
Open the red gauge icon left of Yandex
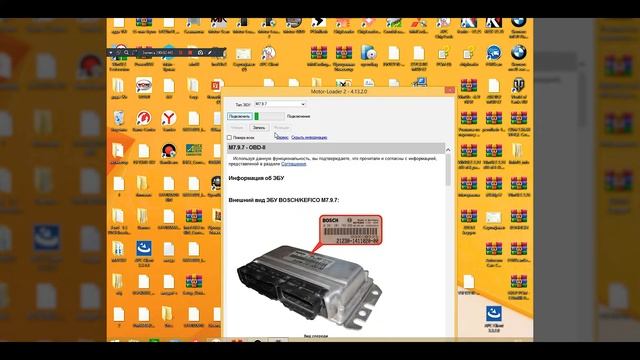[144, 121]
